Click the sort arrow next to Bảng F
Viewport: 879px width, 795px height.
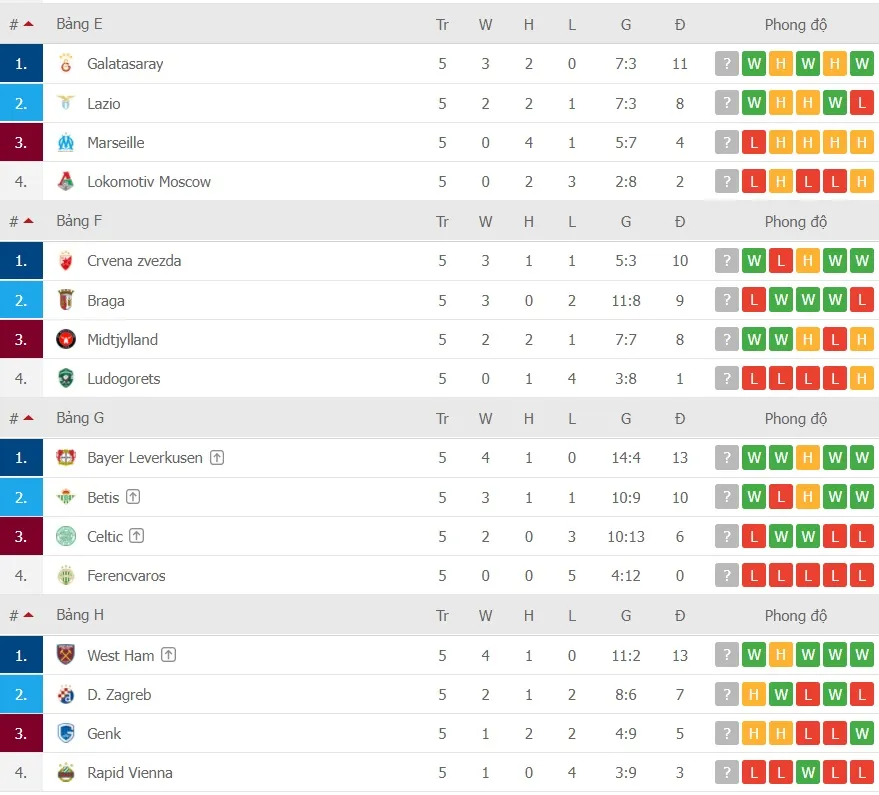point(30,221)
